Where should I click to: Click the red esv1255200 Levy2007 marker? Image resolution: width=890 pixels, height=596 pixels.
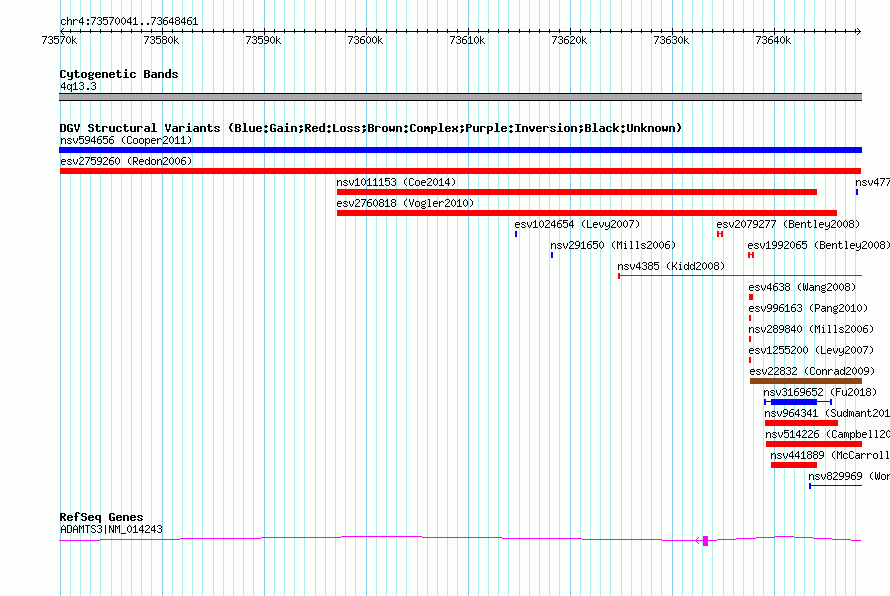tap(750, 360)
